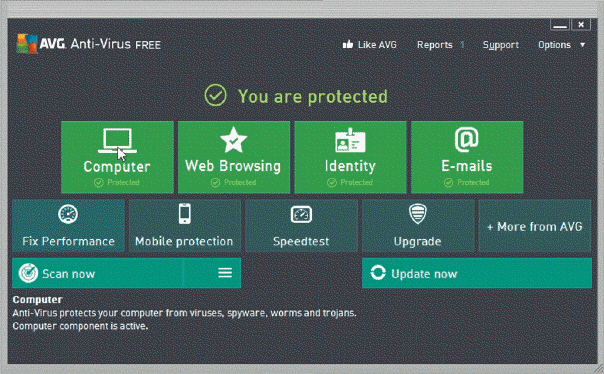The height and width of the screenshot is (374, 604).
Task: Click the Like AVG link
Action: pos(377,45)
